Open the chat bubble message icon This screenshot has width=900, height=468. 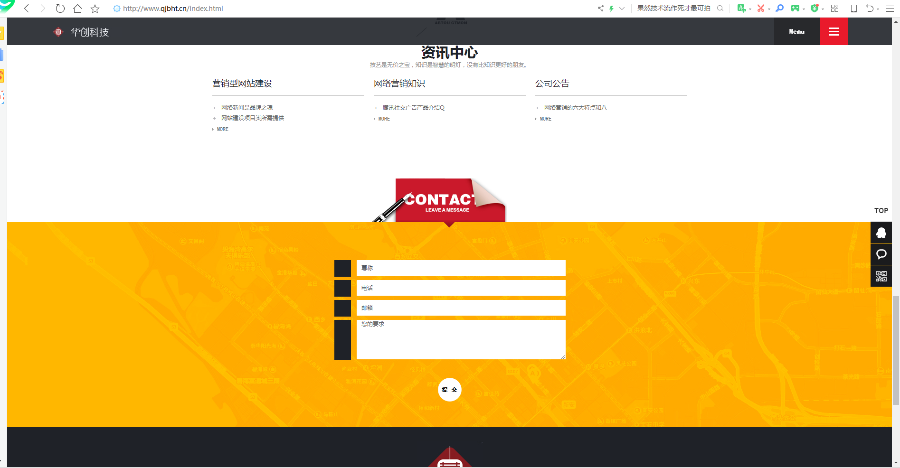coord(881,254)
